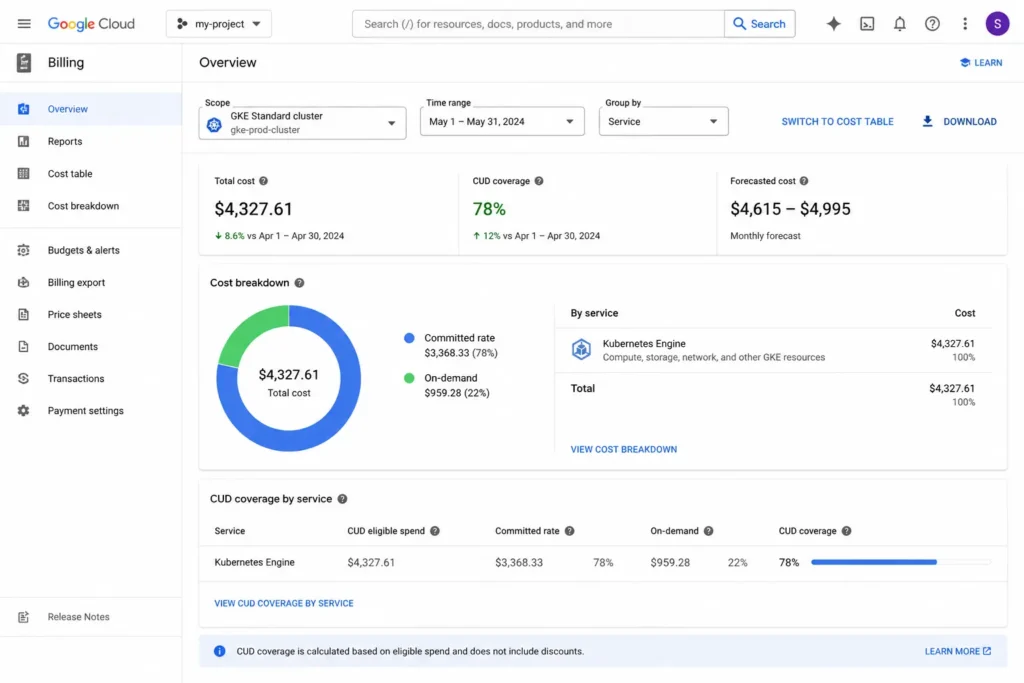Click the help icon beside Forecasted cost

804,181
